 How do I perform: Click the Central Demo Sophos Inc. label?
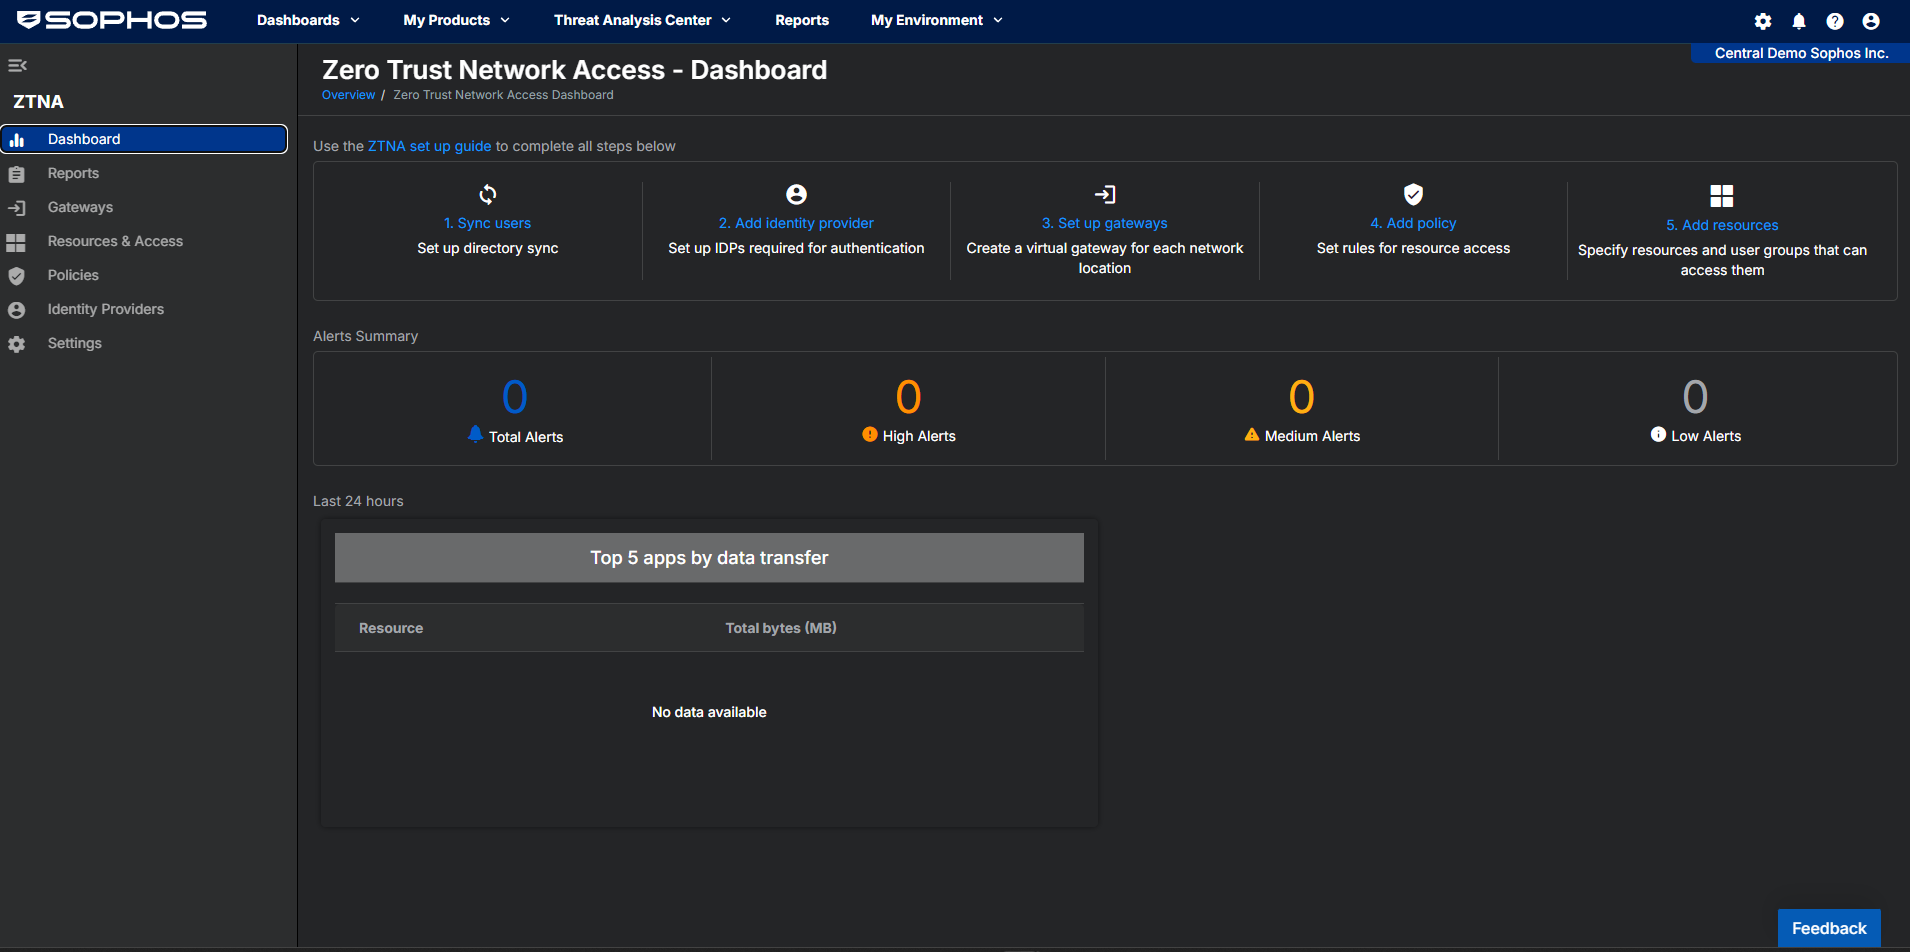coord(1801,53)
